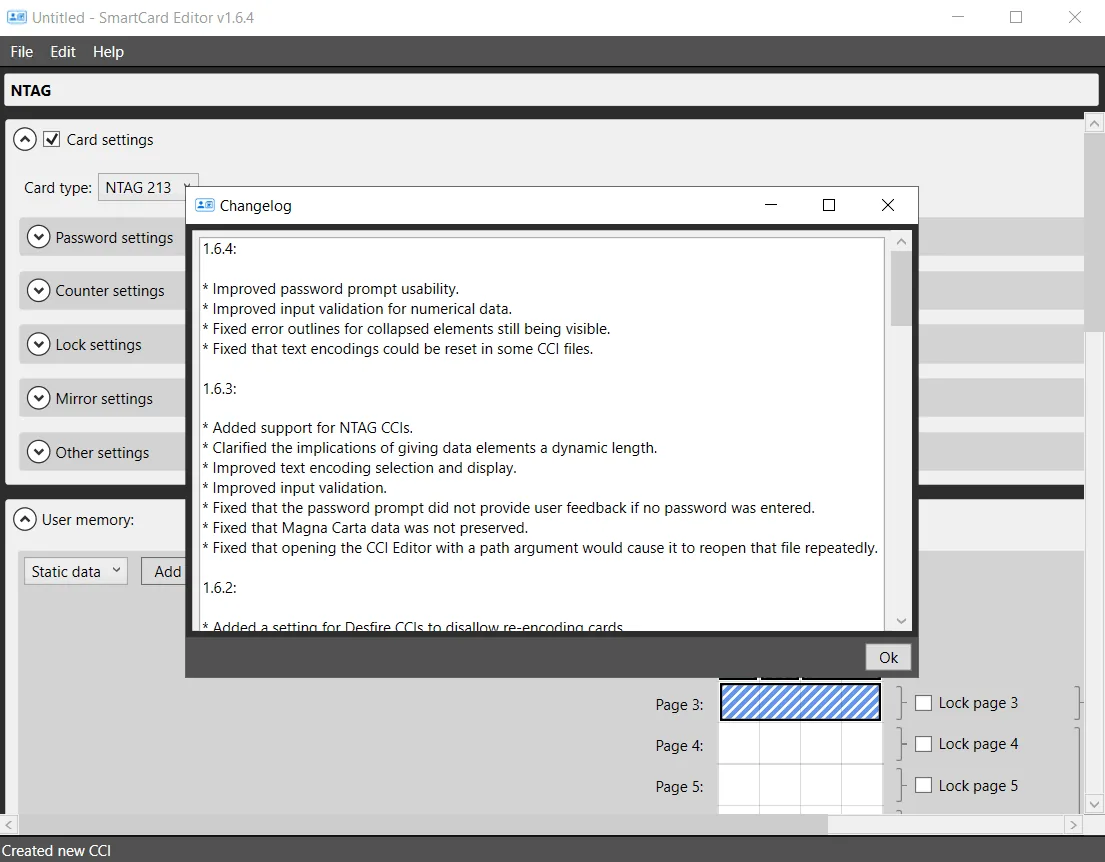The image size is (1105, 862).
Task: Click the '1.6.3:' changelog heading
Action: click(x=220, y=388)
